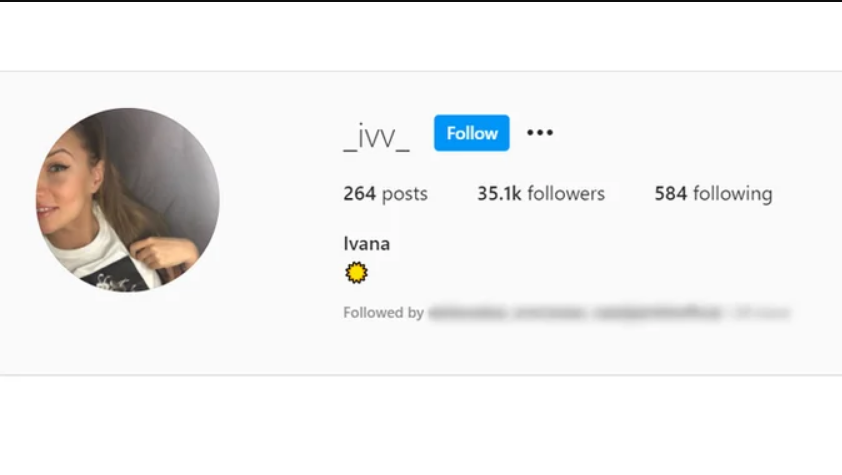Click the word 'following' in stats
Image resolution: width=842 pixels, height=475 pixels.
(733, 194)
